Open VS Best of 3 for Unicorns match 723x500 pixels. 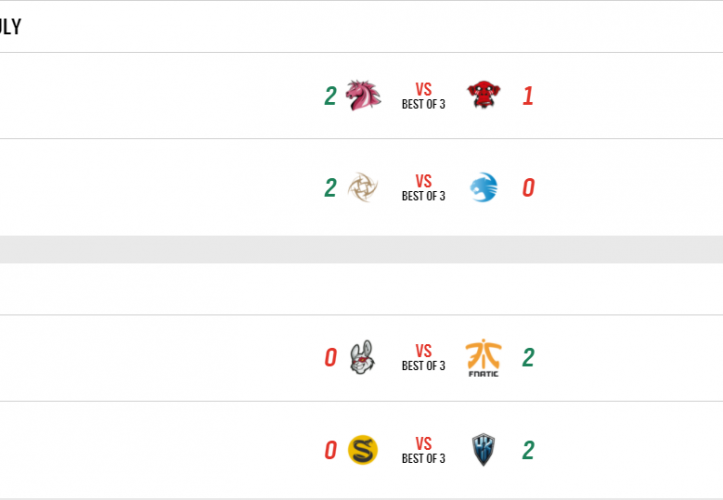[x=423, y=96]
